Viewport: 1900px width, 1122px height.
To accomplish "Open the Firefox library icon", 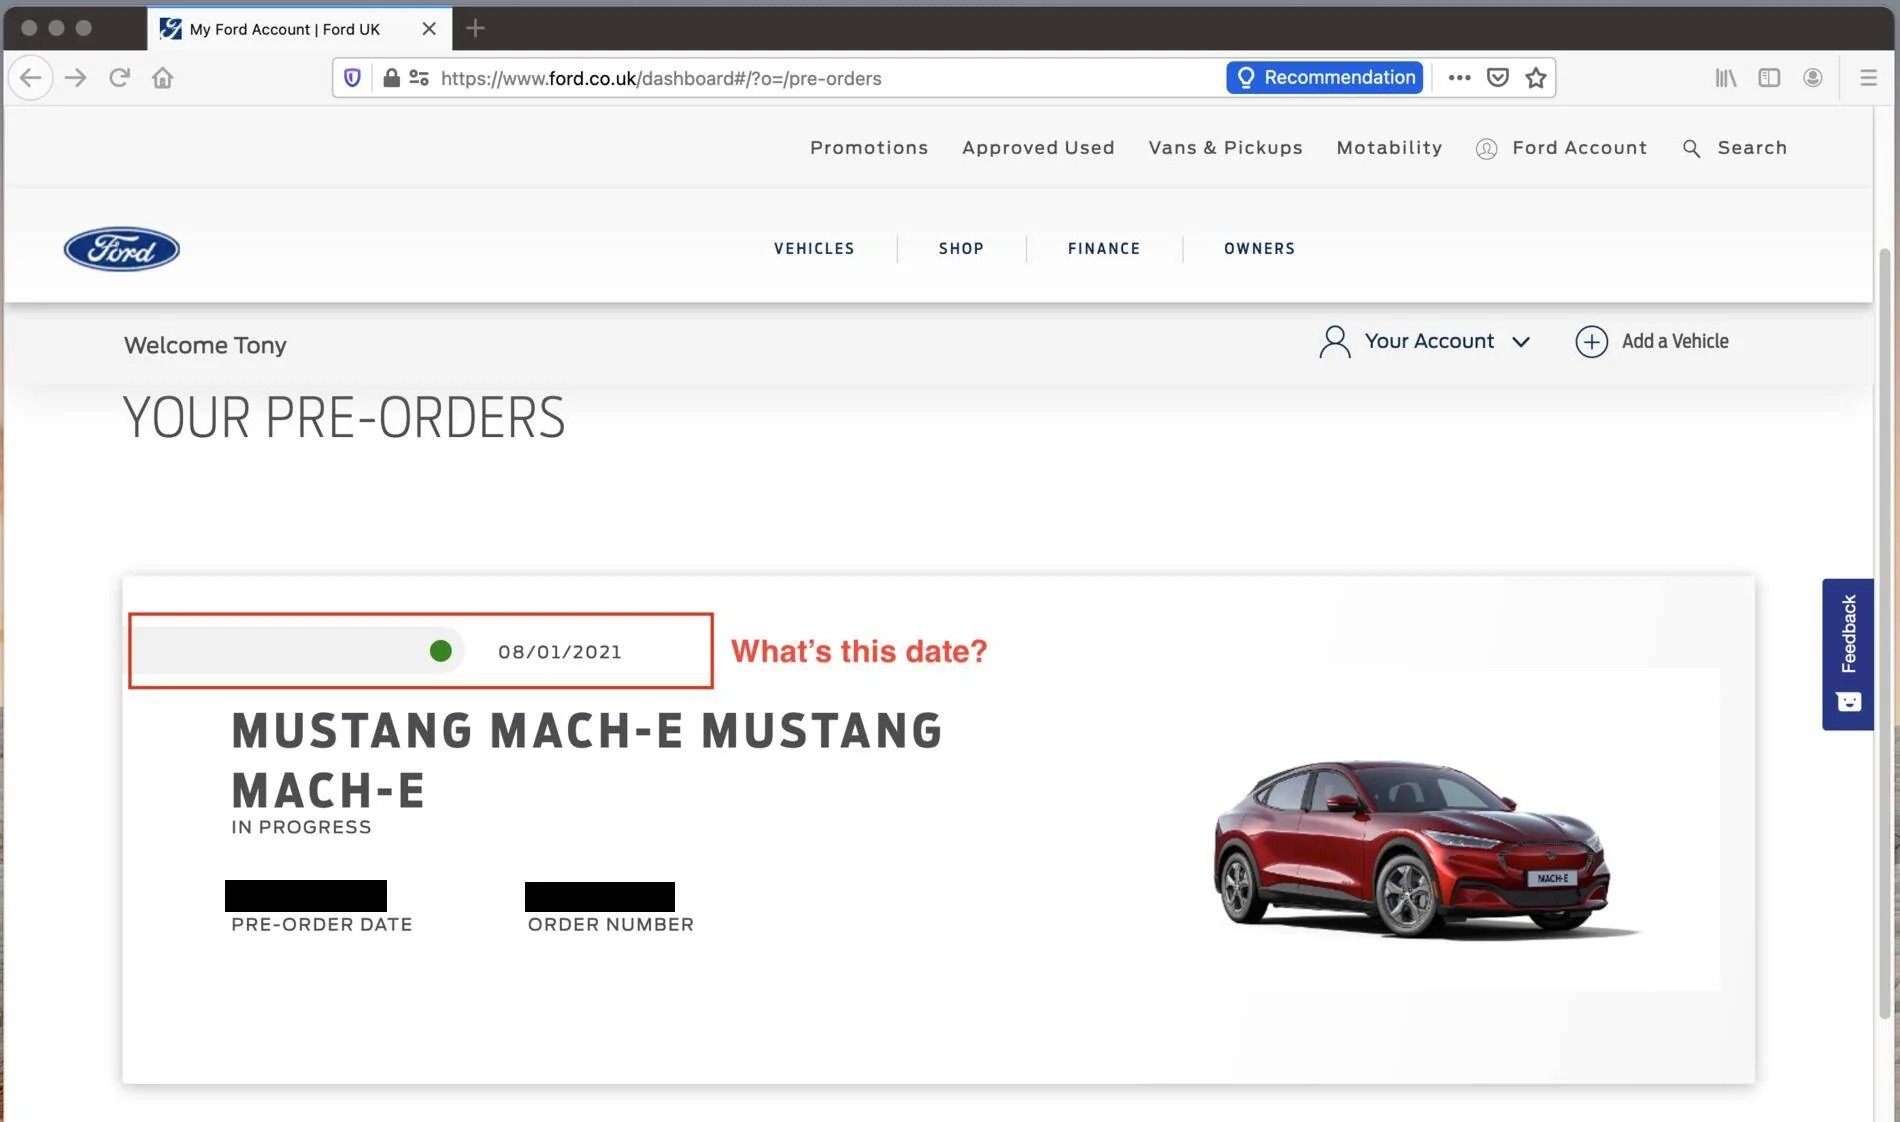I will [1726, 78].
